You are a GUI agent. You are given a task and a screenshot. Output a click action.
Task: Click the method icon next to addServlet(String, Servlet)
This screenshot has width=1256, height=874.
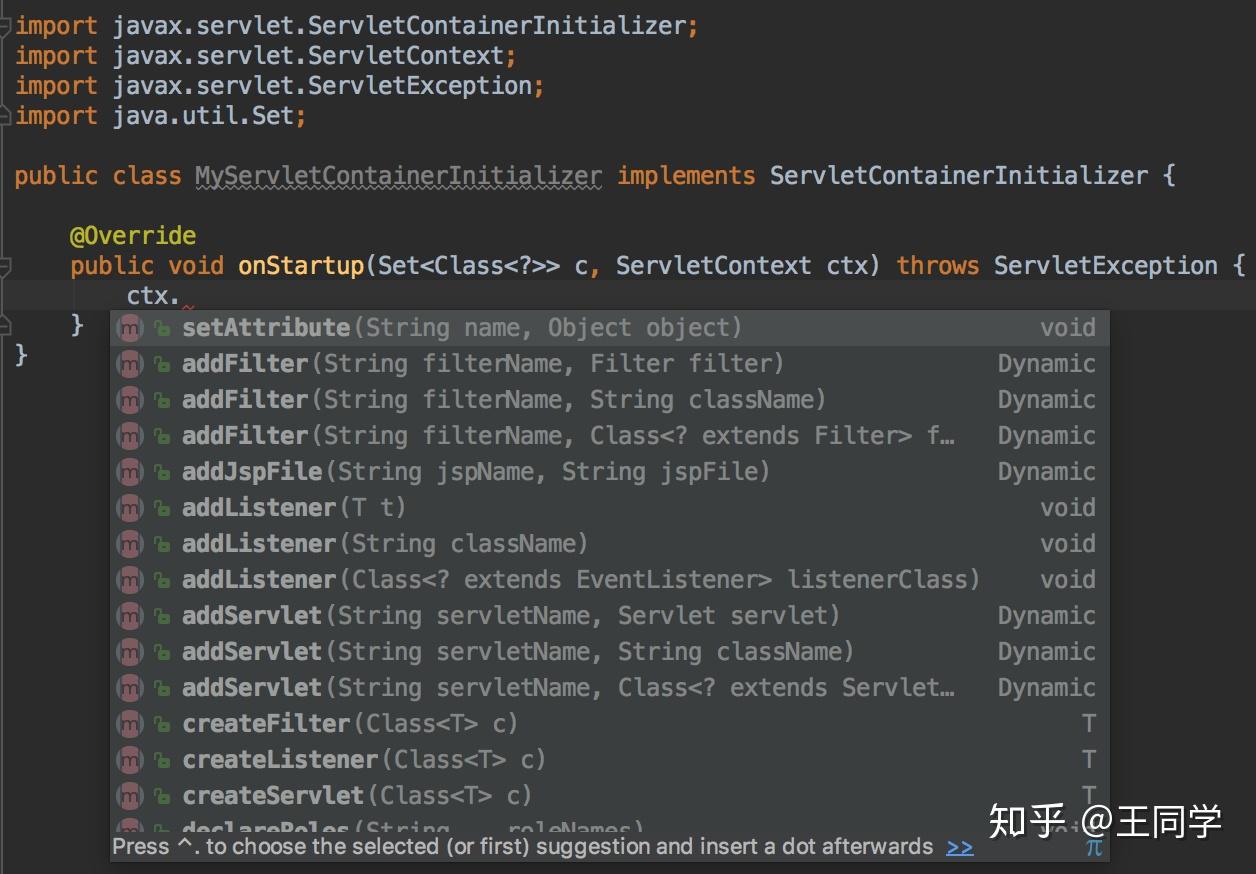[130, 615]
